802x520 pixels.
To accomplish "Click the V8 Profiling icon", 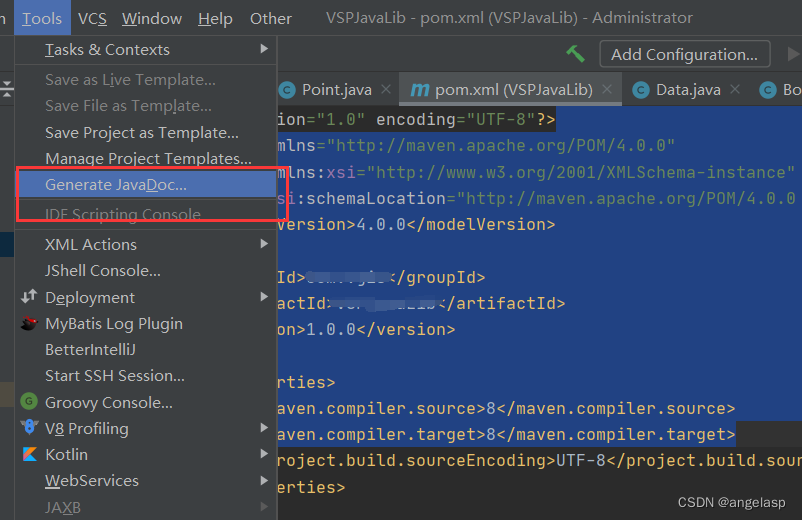I will point(28,429).
